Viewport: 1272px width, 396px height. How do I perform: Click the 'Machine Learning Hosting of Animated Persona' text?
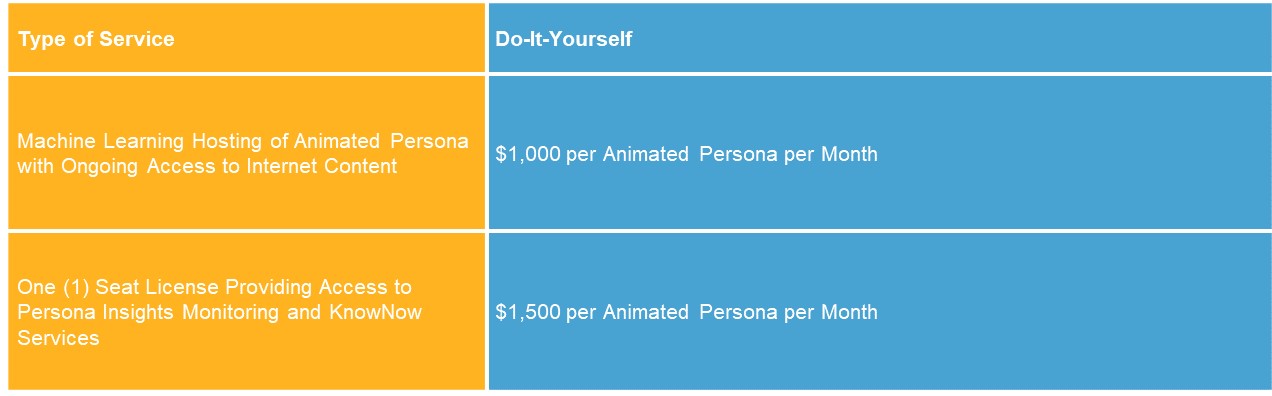243,141
